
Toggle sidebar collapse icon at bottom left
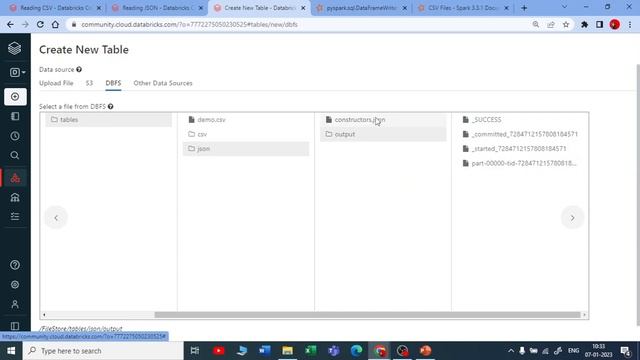coord(15,326)
